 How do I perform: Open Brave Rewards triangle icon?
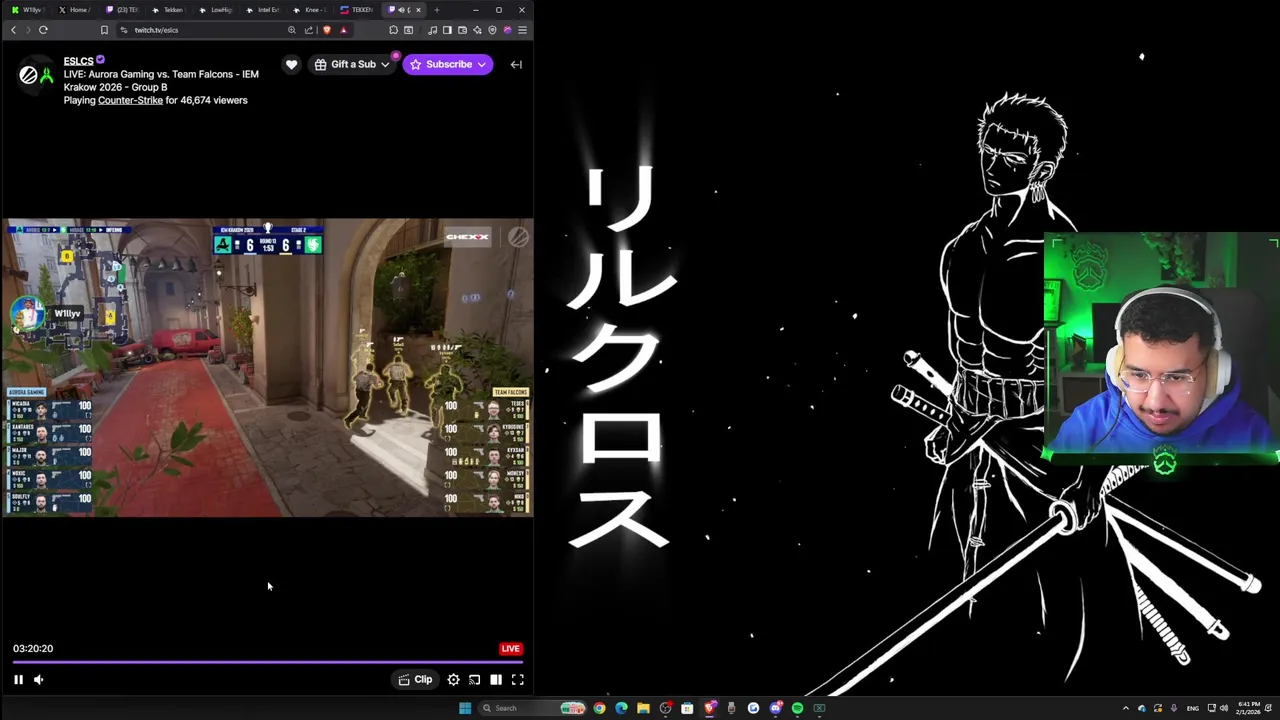(x=343, y=30)
